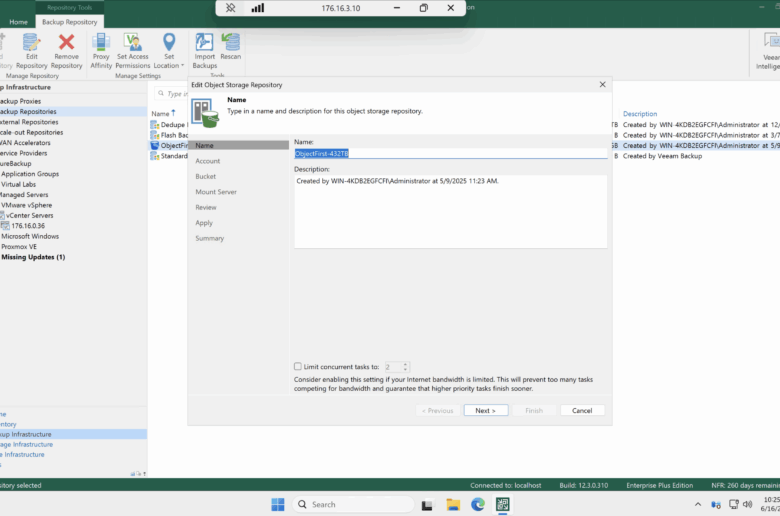Image resolution: width=780 pixels, height=516 pixels.
Task: Open the Set Location dropdown arrow
Action: pos(182,66)
